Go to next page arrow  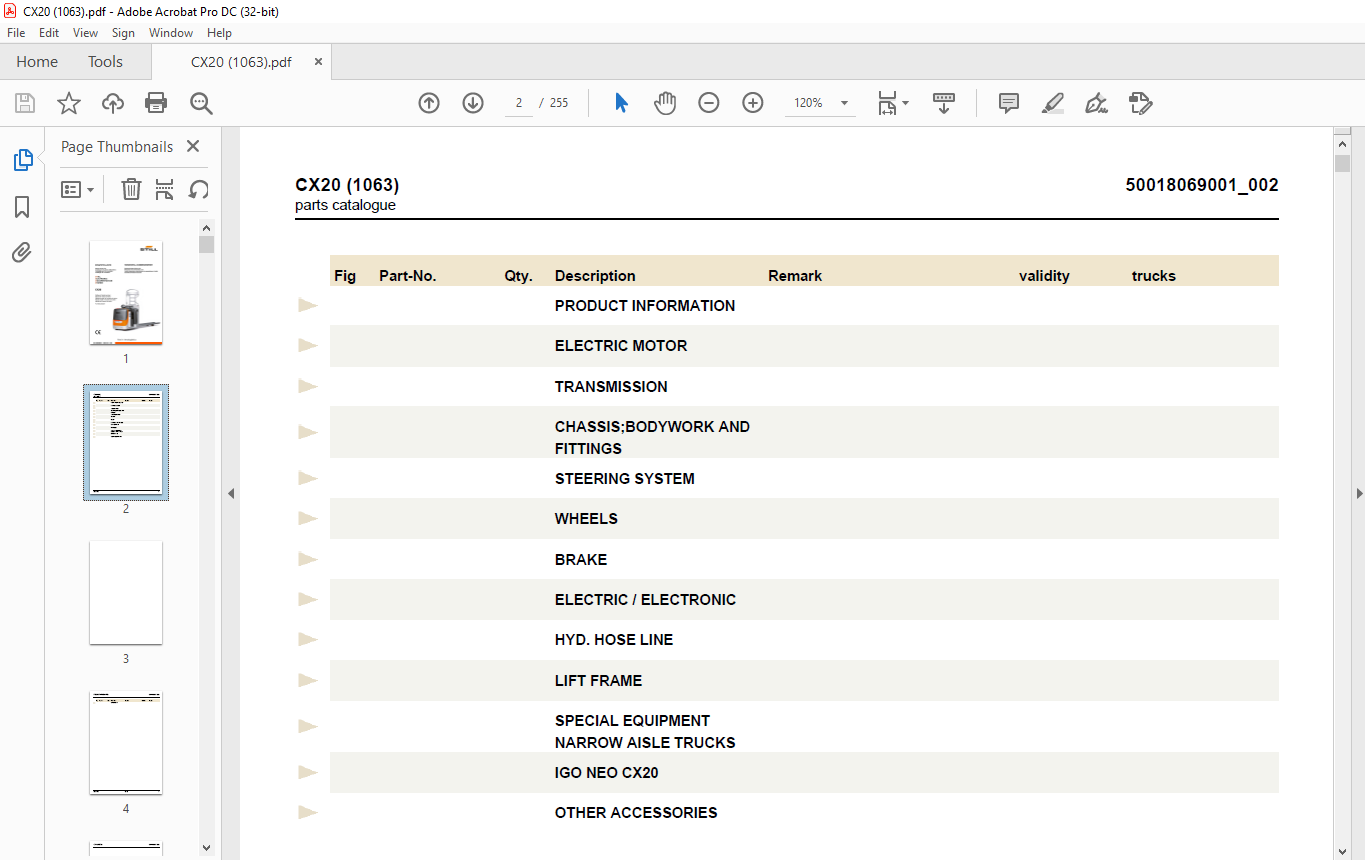point(473,103)
